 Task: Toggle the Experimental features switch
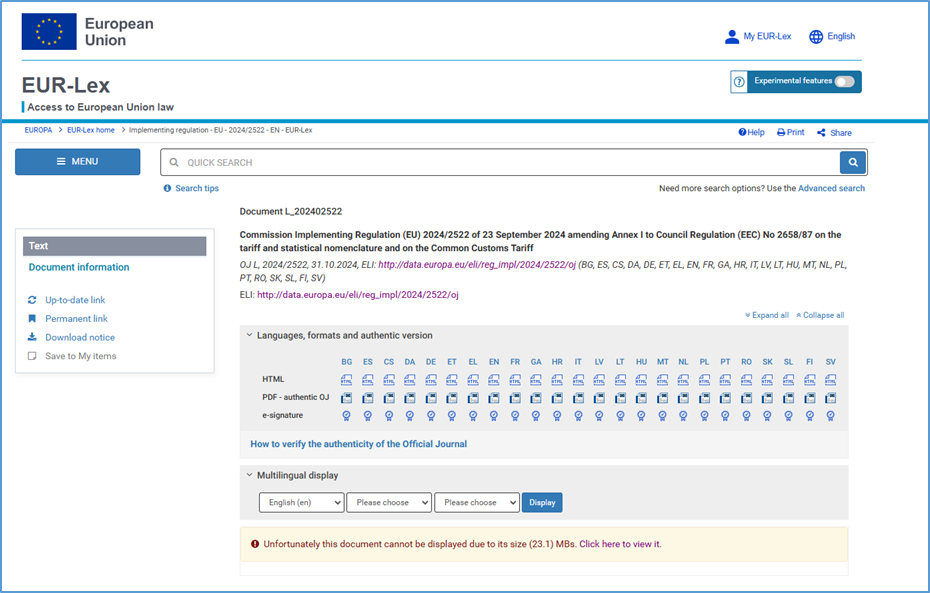point(844,81)
